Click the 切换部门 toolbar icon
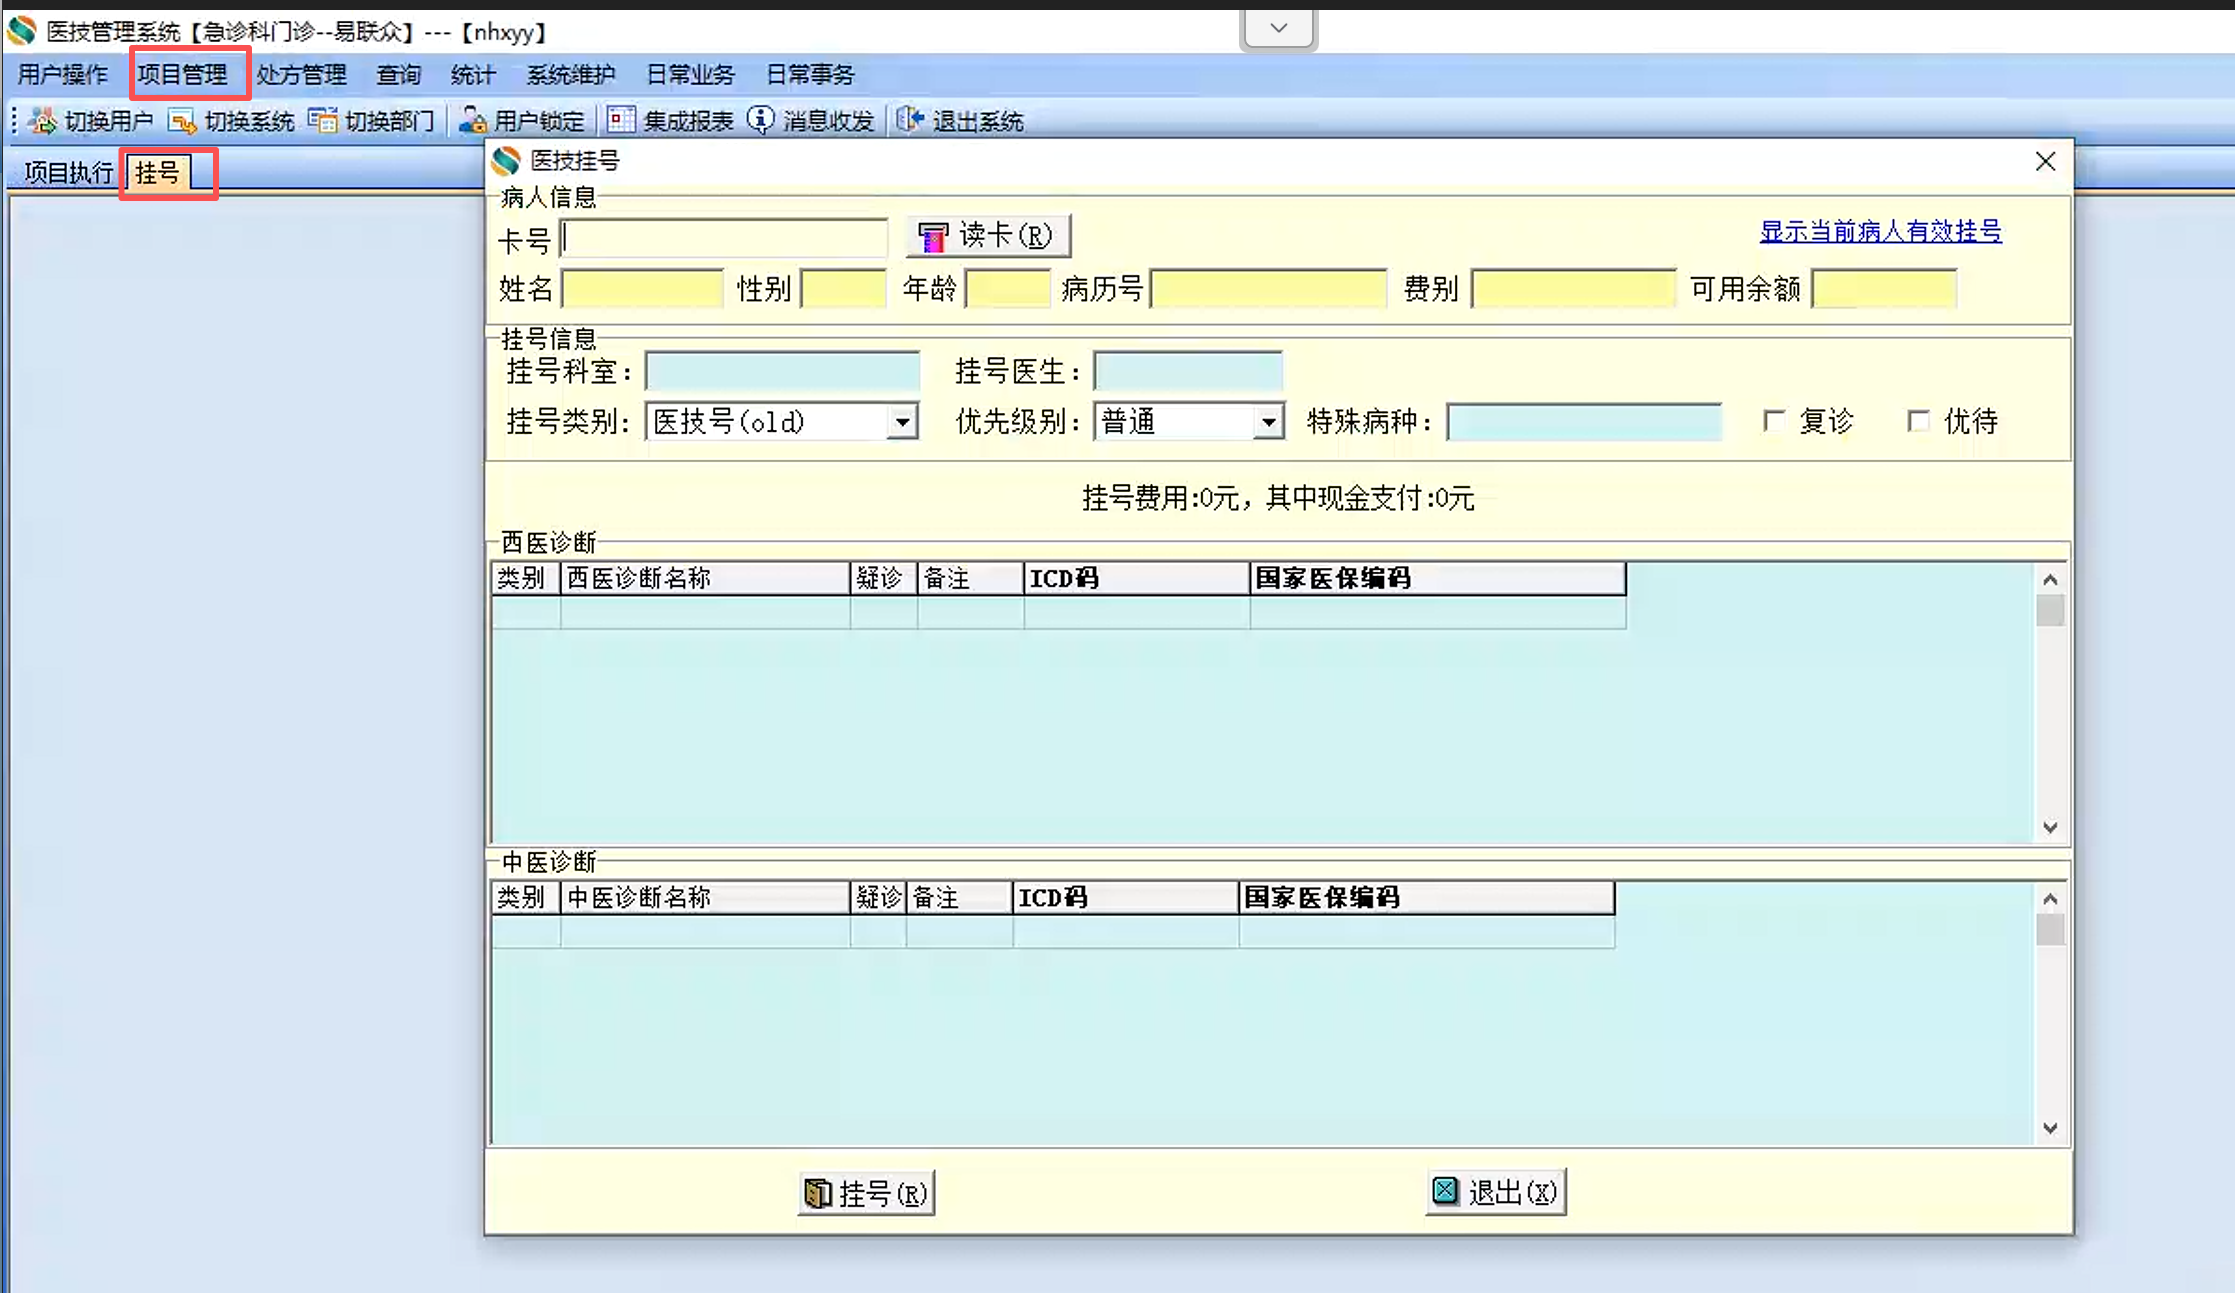The height and width of the screenshot is (1293, 2235). tap(322, 121)
